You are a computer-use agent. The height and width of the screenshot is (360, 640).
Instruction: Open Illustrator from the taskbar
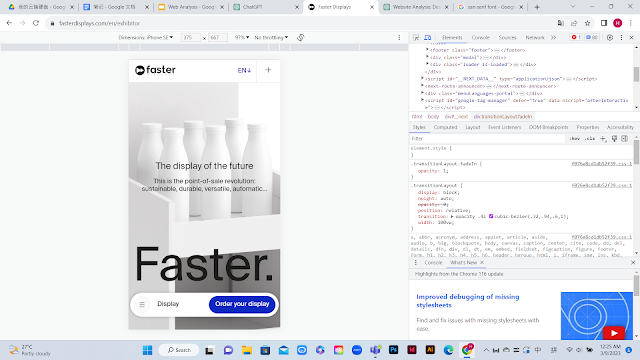pyautogui.click(x=430, y=350)
